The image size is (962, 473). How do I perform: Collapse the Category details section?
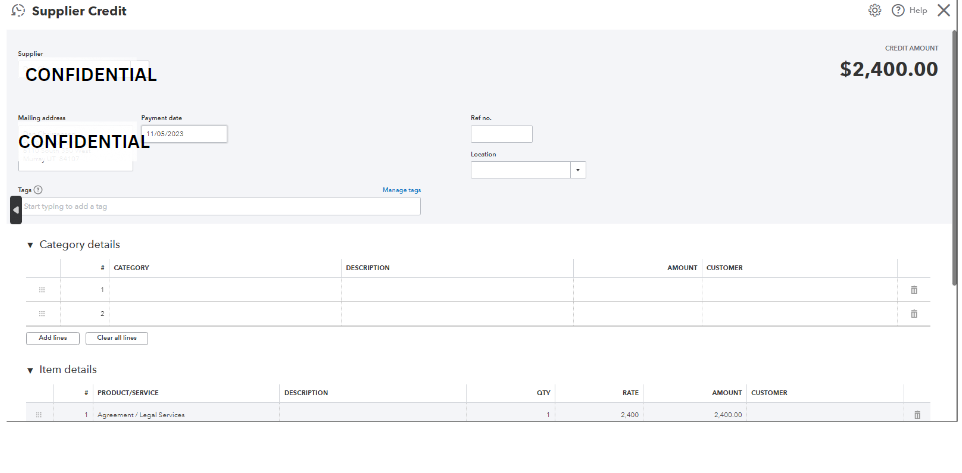pyautogui.click(x=30, y=245)
